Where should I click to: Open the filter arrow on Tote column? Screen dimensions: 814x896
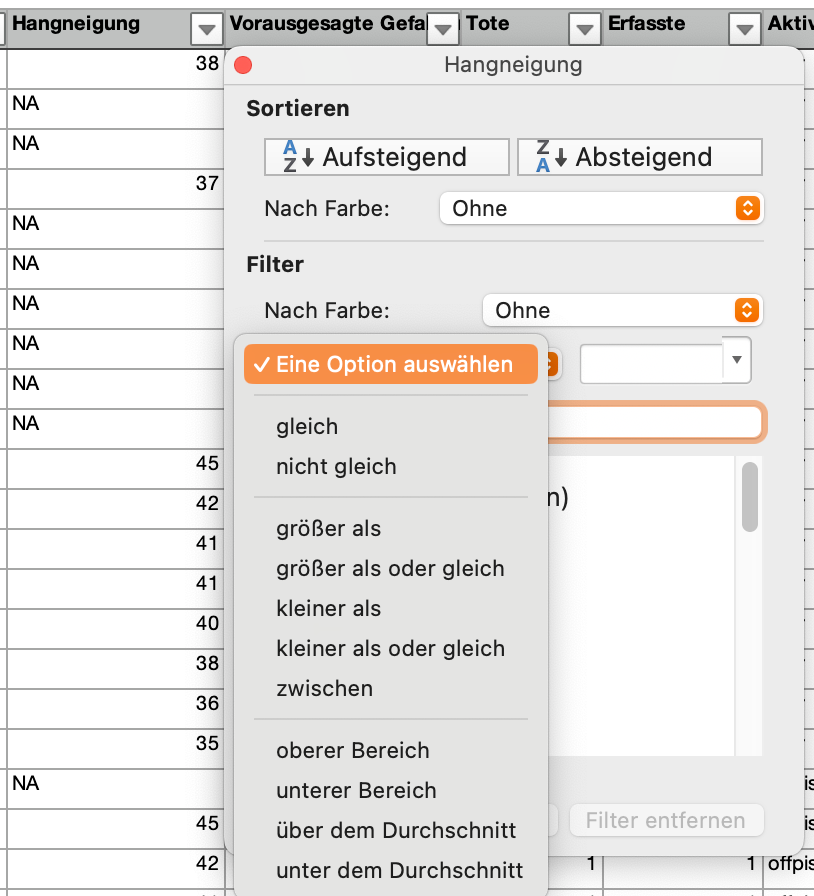[x=584, y=29]
